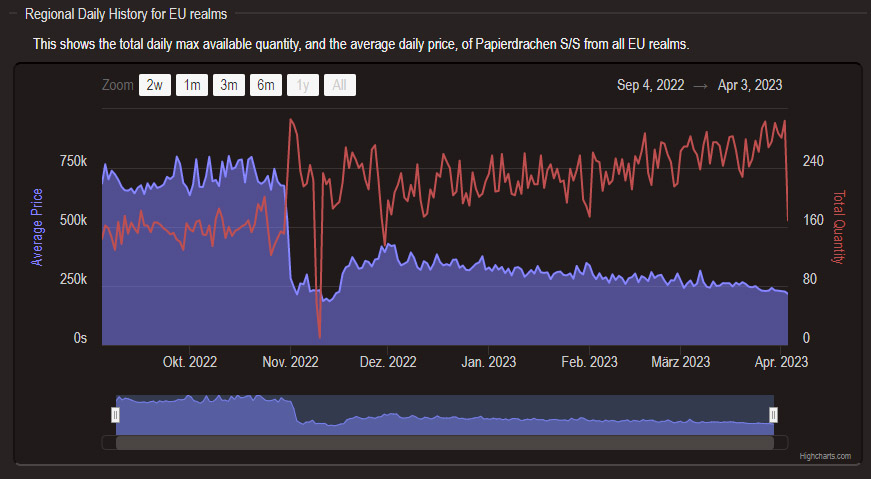The image size is (871, 479).
Task: Click the 240 quantity axis label
Action: click(x=813, y=162)
